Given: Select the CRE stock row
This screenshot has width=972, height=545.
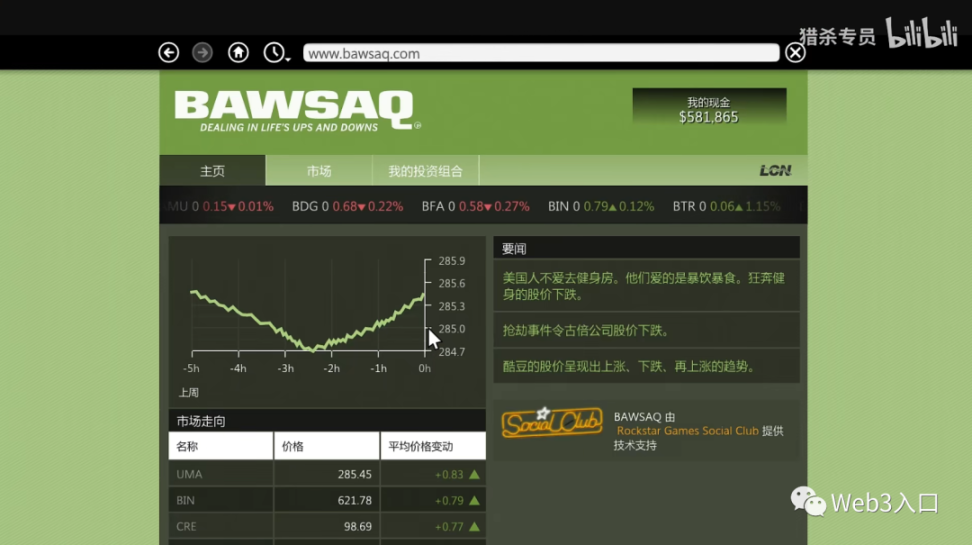Looking at the screenshot, I should coord(327,526).
